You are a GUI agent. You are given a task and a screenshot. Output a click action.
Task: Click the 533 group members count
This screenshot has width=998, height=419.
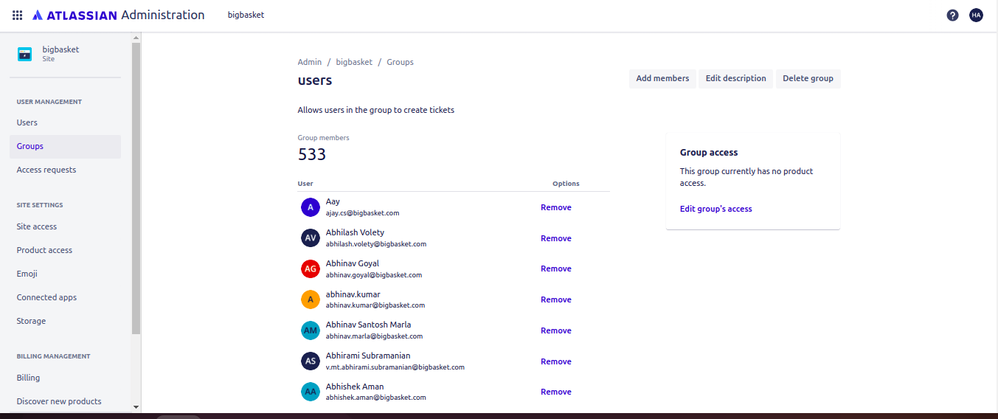click(x=312, y=154)
